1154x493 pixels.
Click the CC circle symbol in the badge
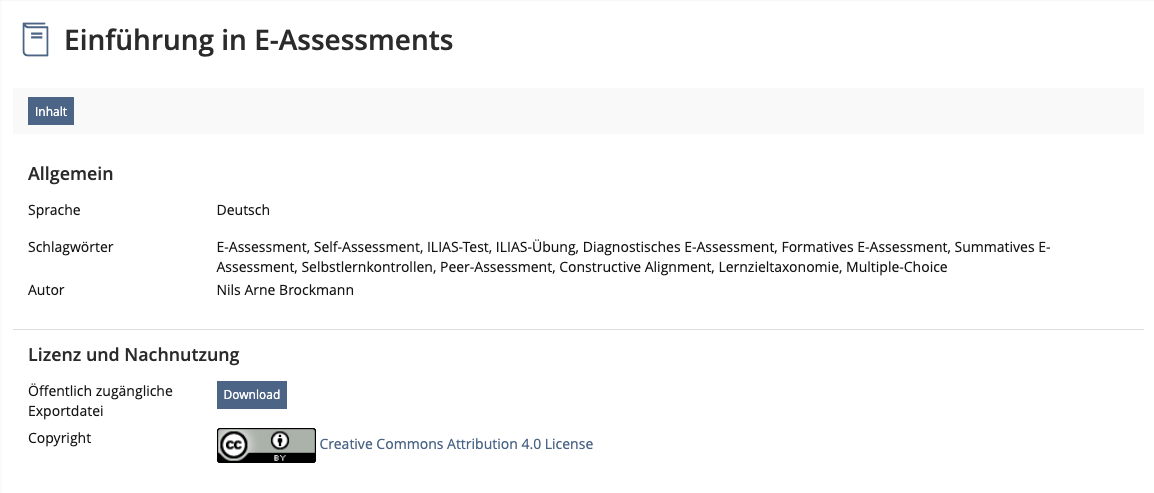234,444
